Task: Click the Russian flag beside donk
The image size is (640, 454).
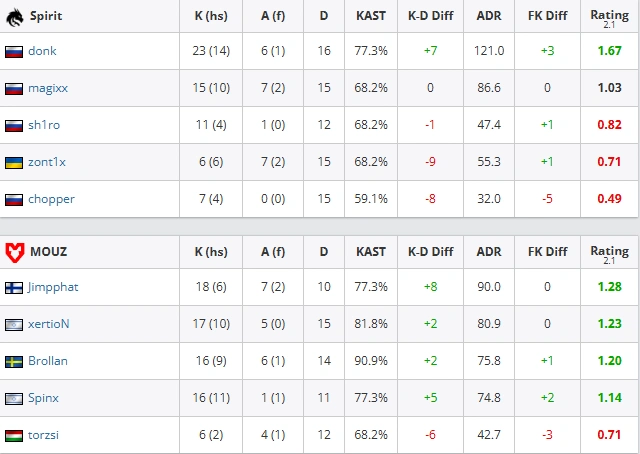Action: 14,51
